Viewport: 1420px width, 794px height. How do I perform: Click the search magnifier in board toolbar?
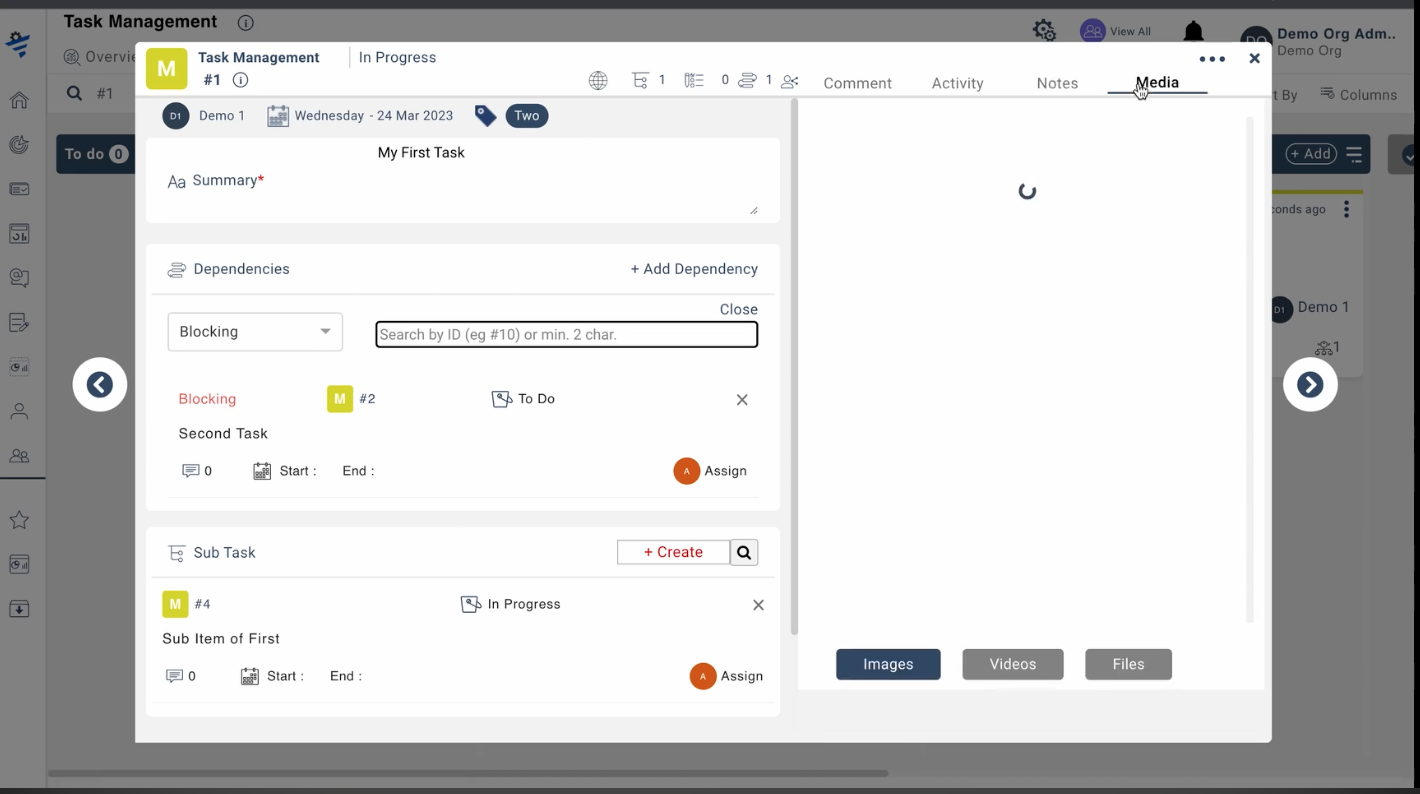point(74,94)
